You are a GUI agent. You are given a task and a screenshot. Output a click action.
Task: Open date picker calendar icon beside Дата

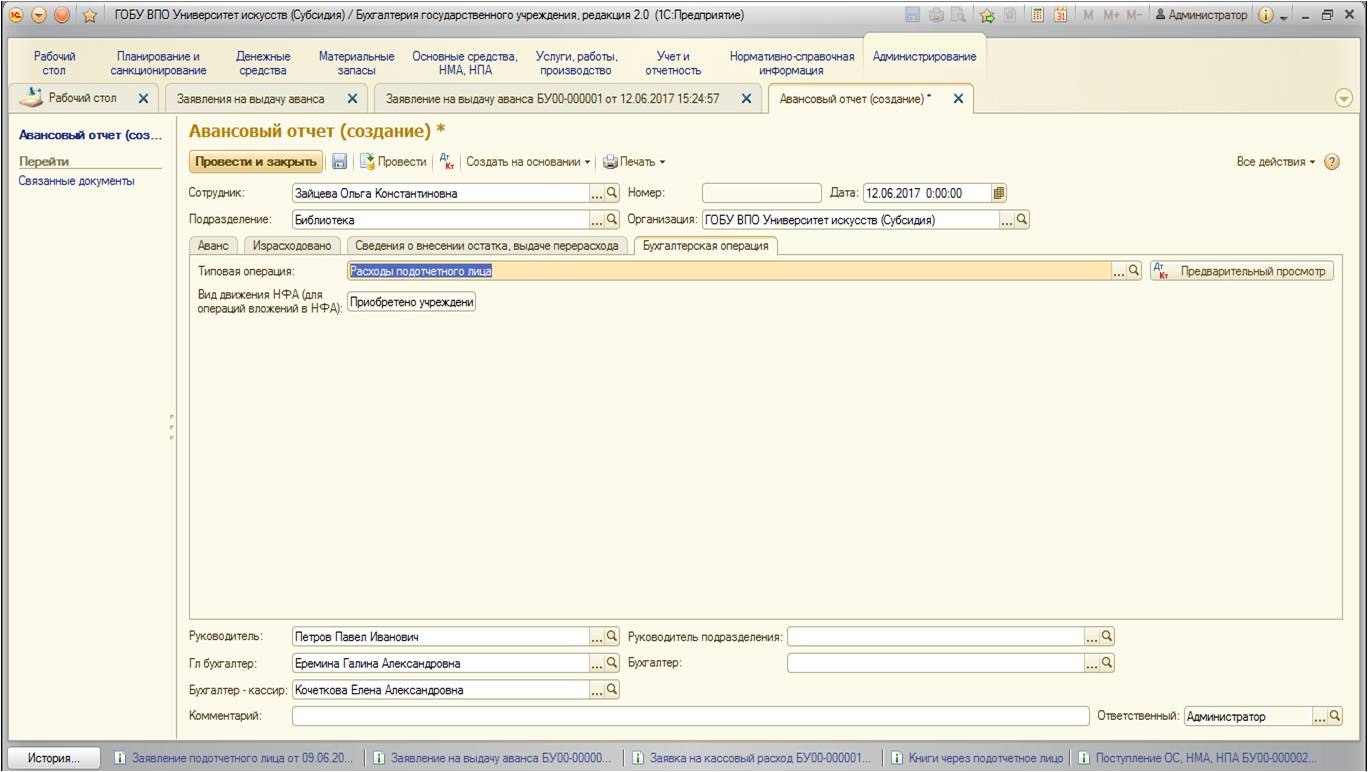998,193
